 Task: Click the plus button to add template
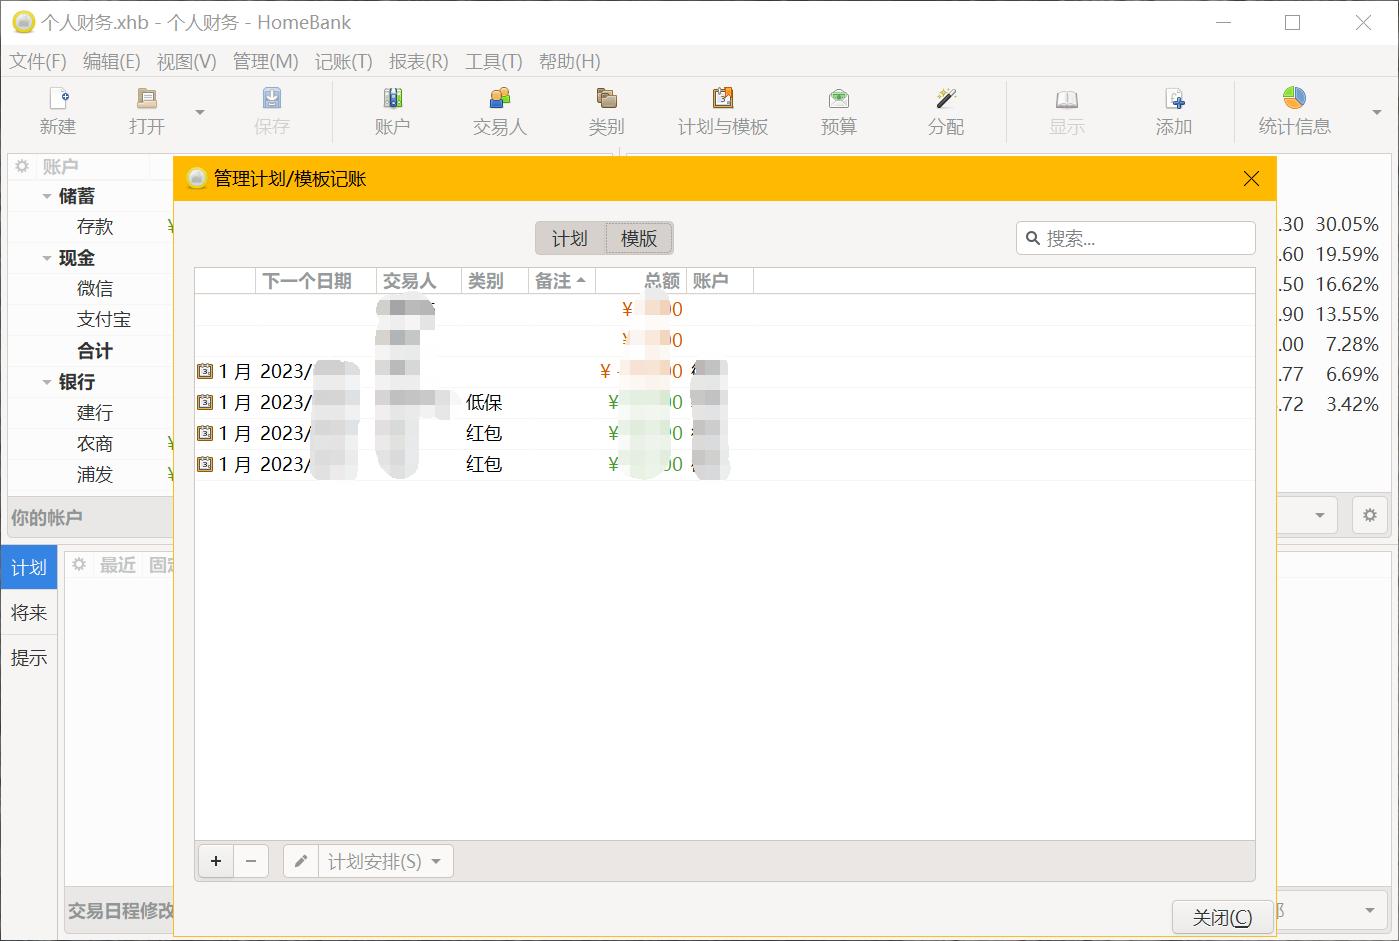(216, 861)
